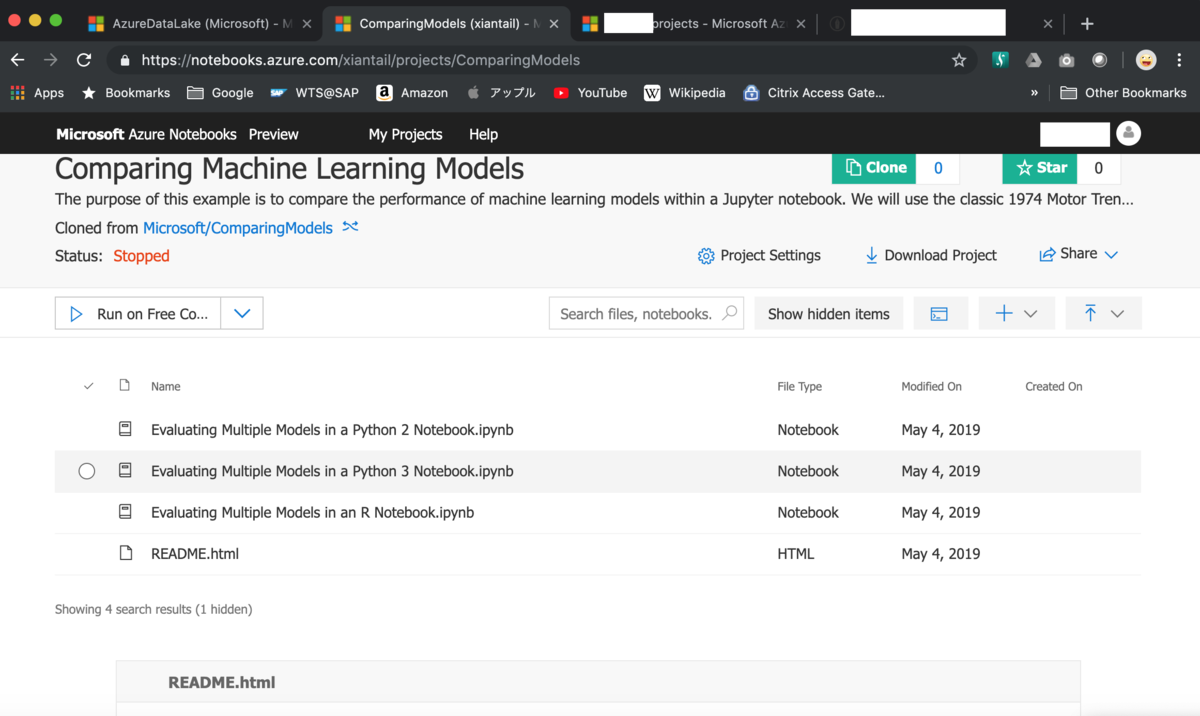The height and width of the screenshot is (716, 1200).
Task: Open the Microsoft/ComparingModels link
Action: pyautogui.click(x=238, y=228)
